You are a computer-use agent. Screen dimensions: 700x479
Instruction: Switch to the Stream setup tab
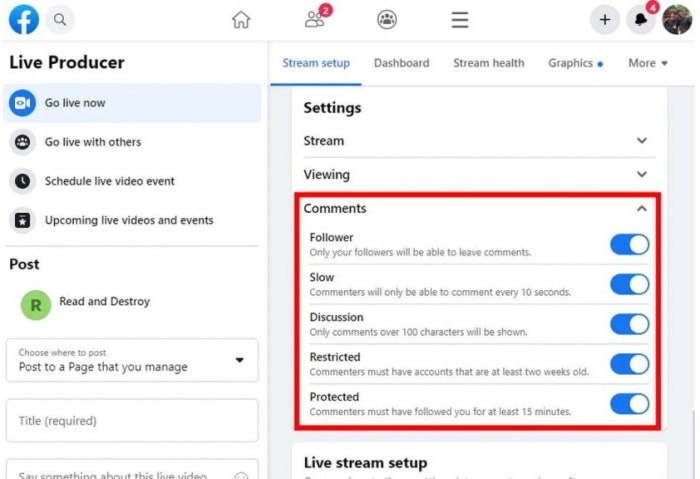point(316,63)
